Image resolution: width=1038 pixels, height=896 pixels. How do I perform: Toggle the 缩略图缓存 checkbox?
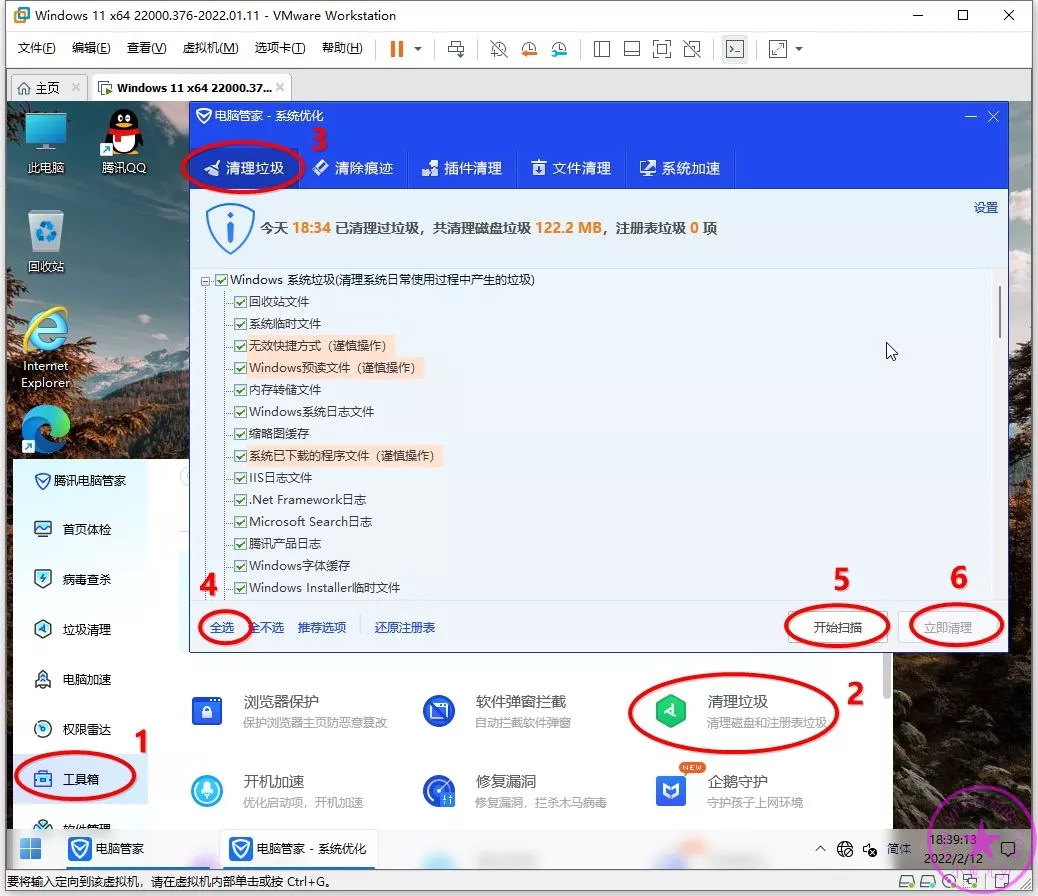[240, 434]
